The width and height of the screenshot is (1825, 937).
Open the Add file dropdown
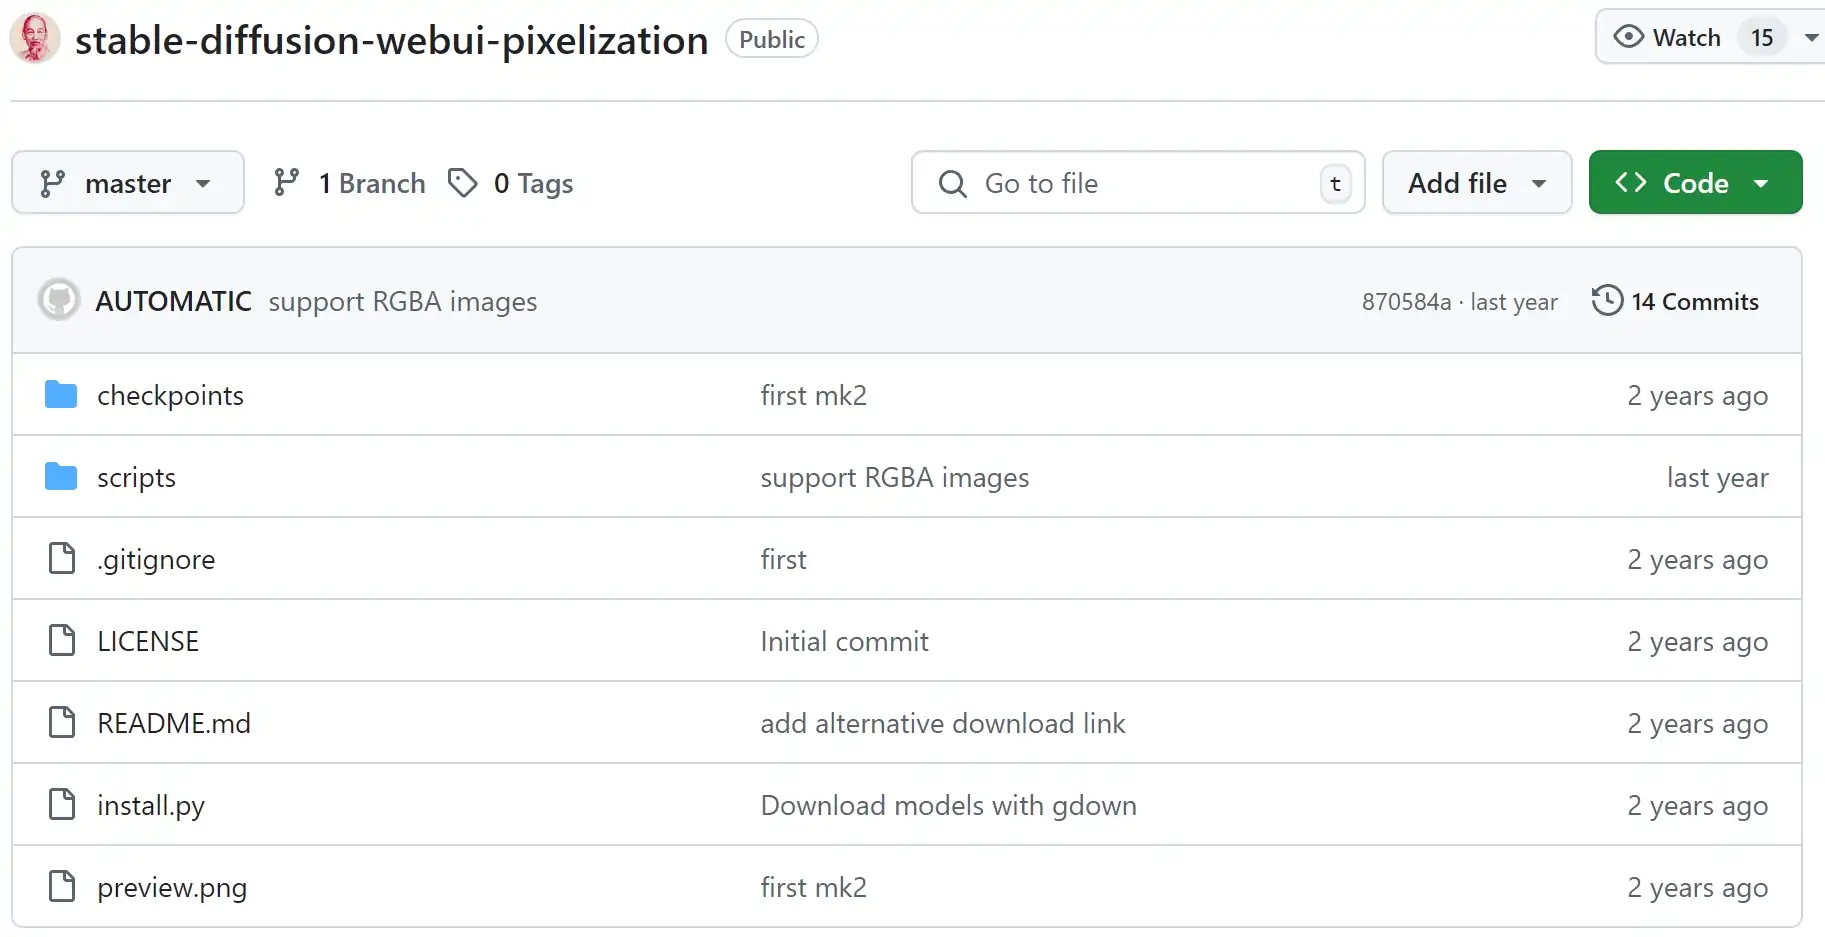click(x=1477, y=183)
